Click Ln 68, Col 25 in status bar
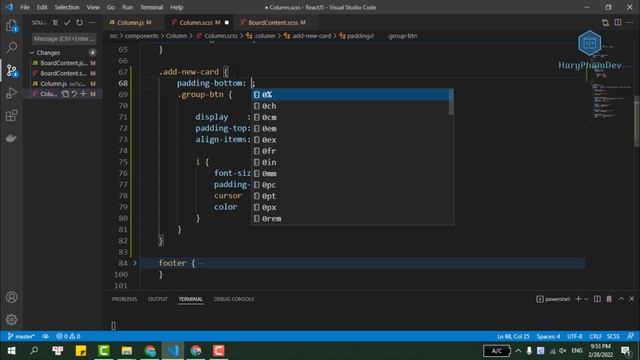 pyautogui.click(x=513, y=336)
